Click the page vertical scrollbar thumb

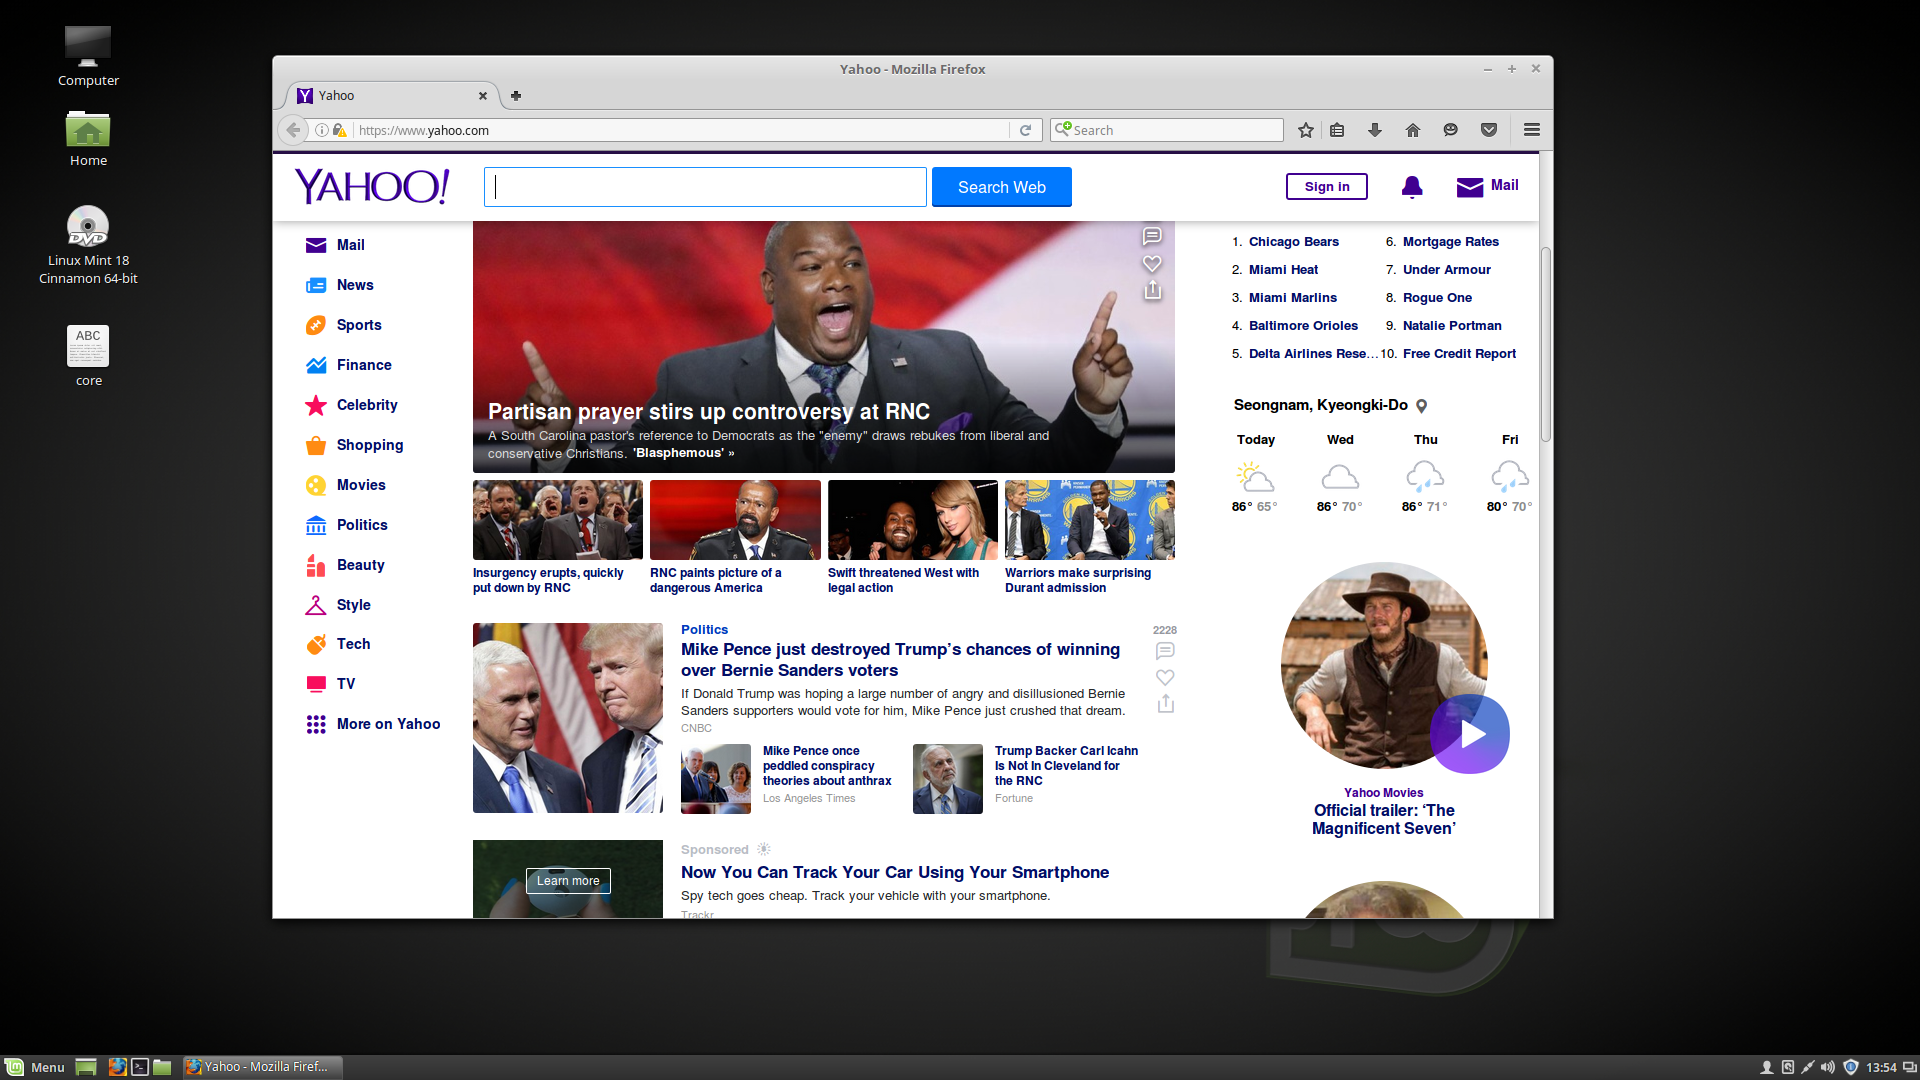tap(1546, 343)
